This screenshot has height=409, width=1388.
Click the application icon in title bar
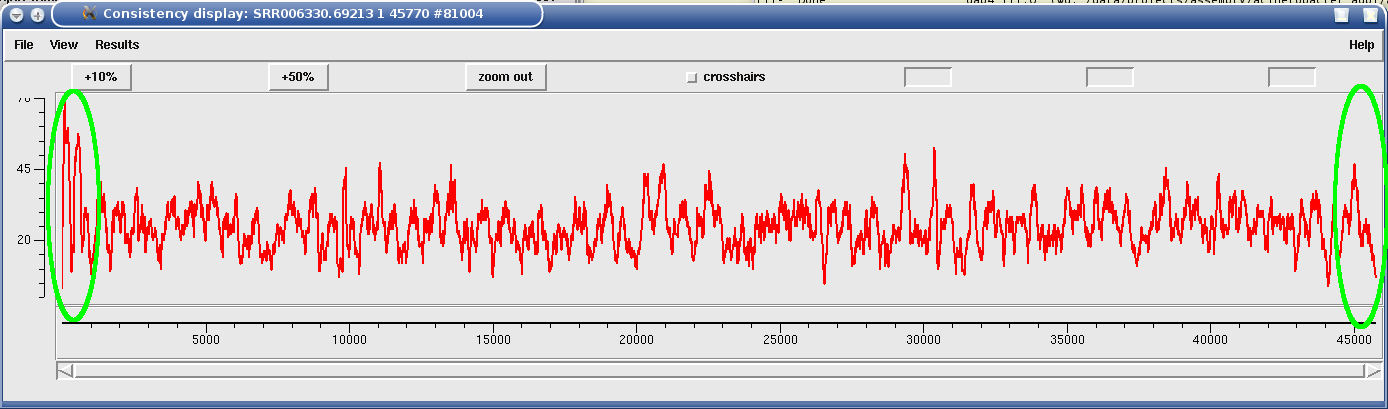89,14
